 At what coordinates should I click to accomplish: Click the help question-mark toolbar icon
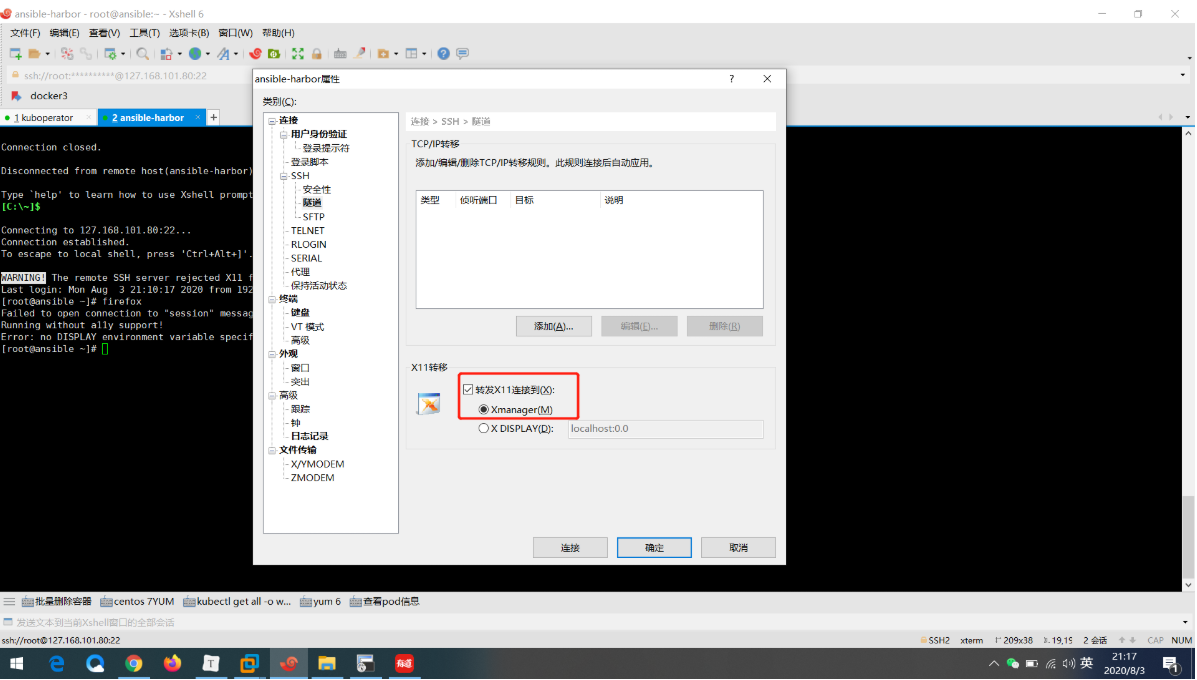[443, 54]
